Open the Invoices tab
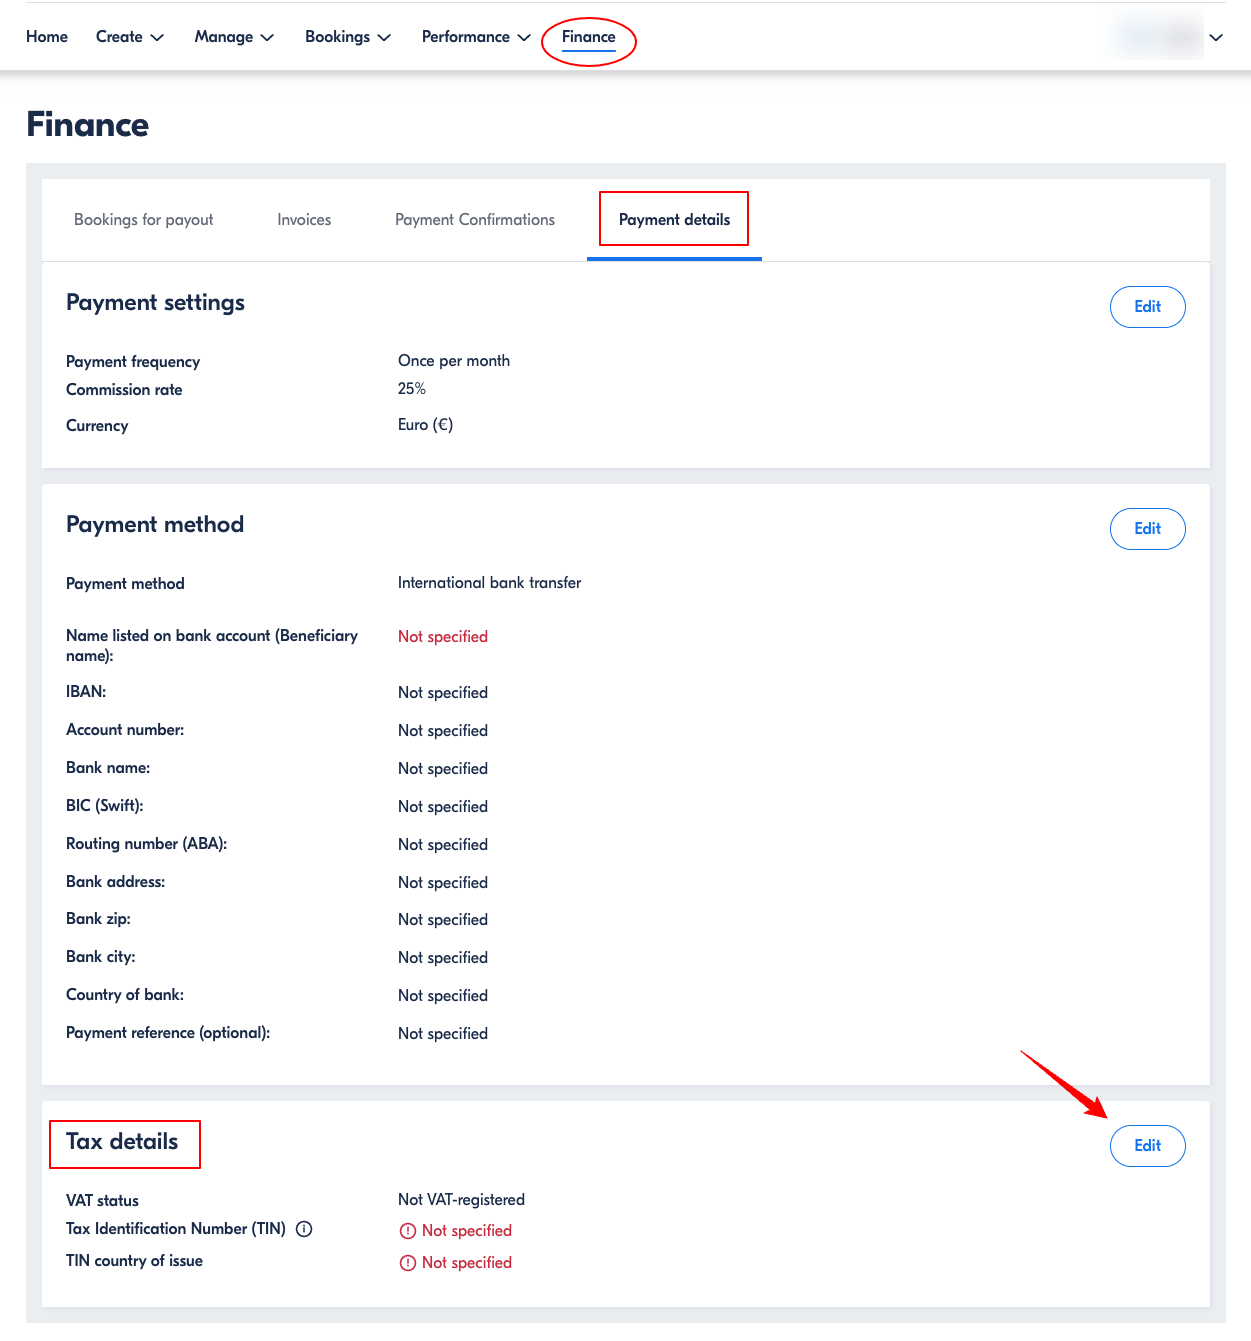This screenshot has height=1341, width=1251. tap(304, 220)
